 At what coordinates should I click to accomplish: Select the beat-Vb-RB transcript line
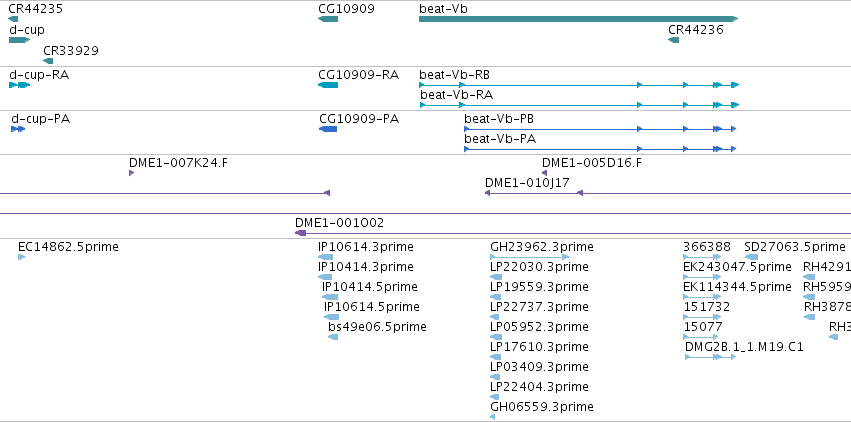579,85
